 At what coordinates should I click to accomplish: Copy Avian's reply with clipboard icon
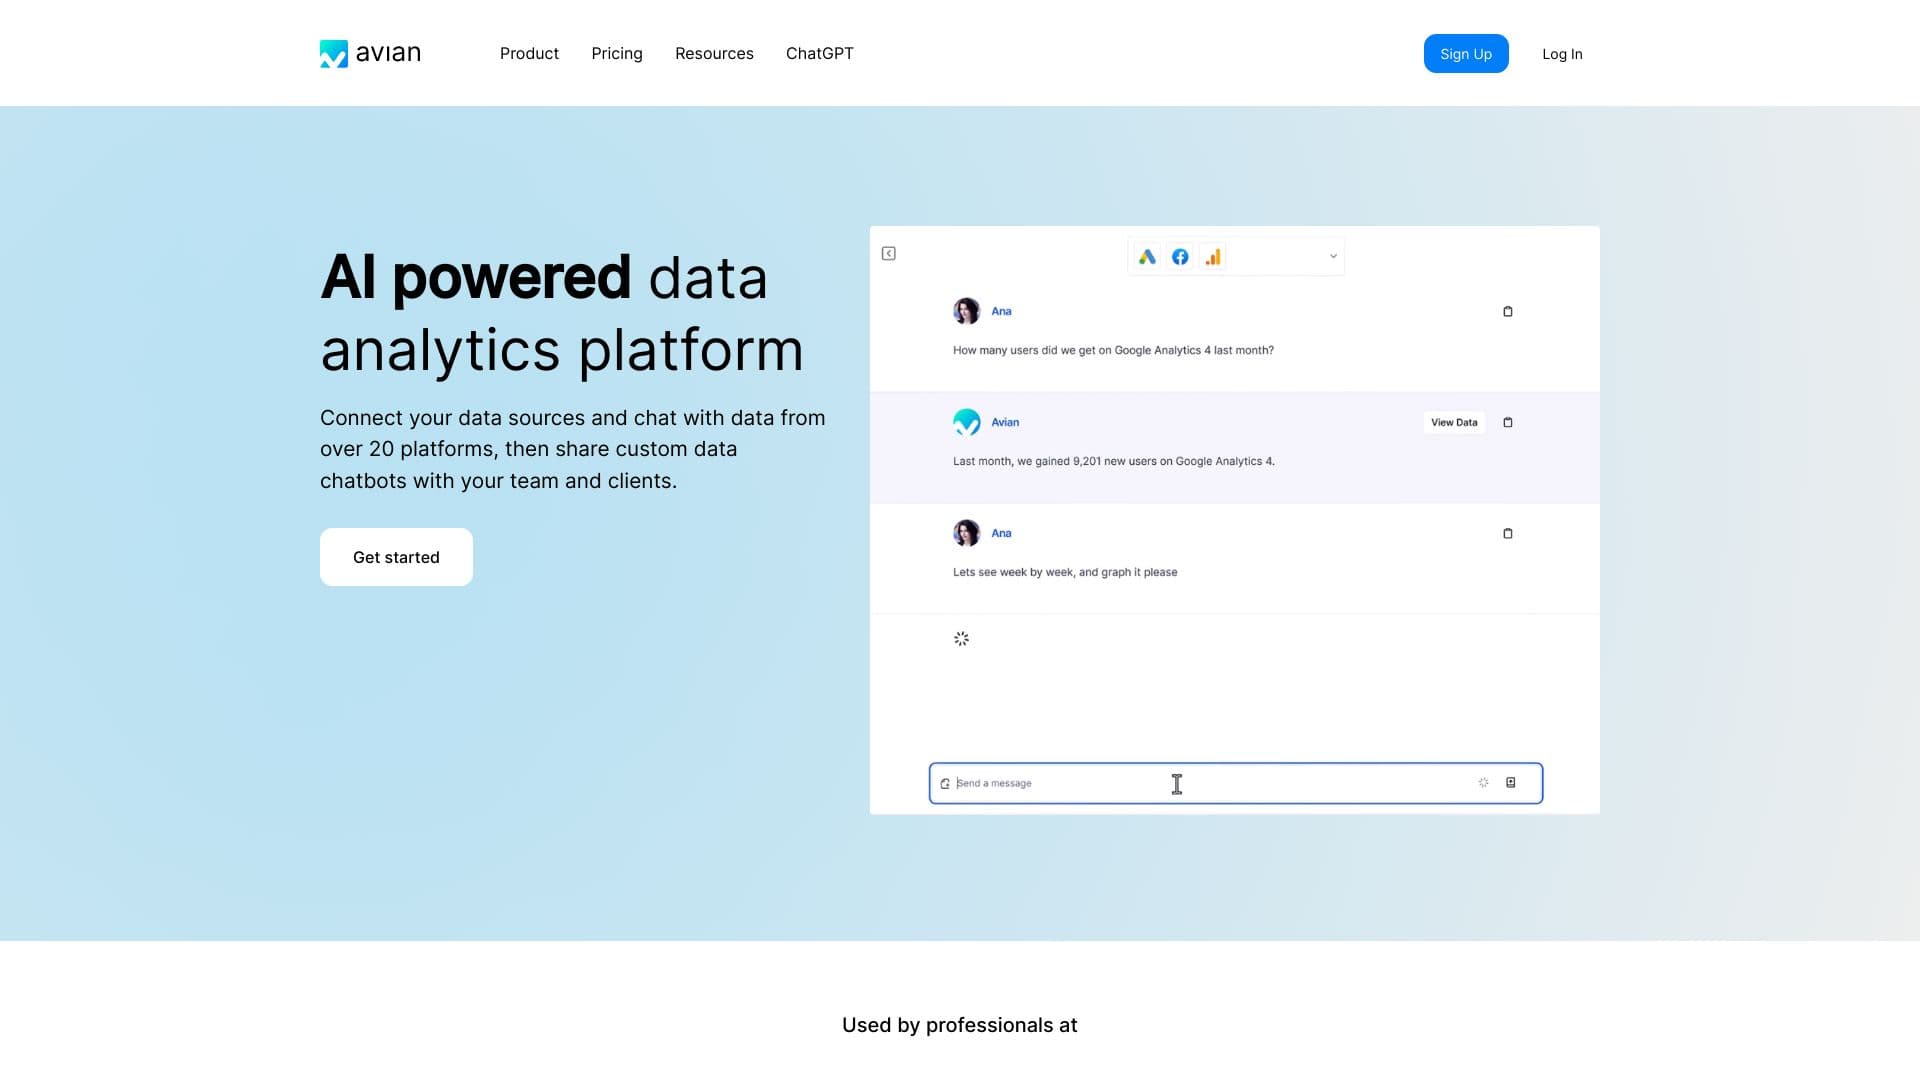pos(1507,423)
